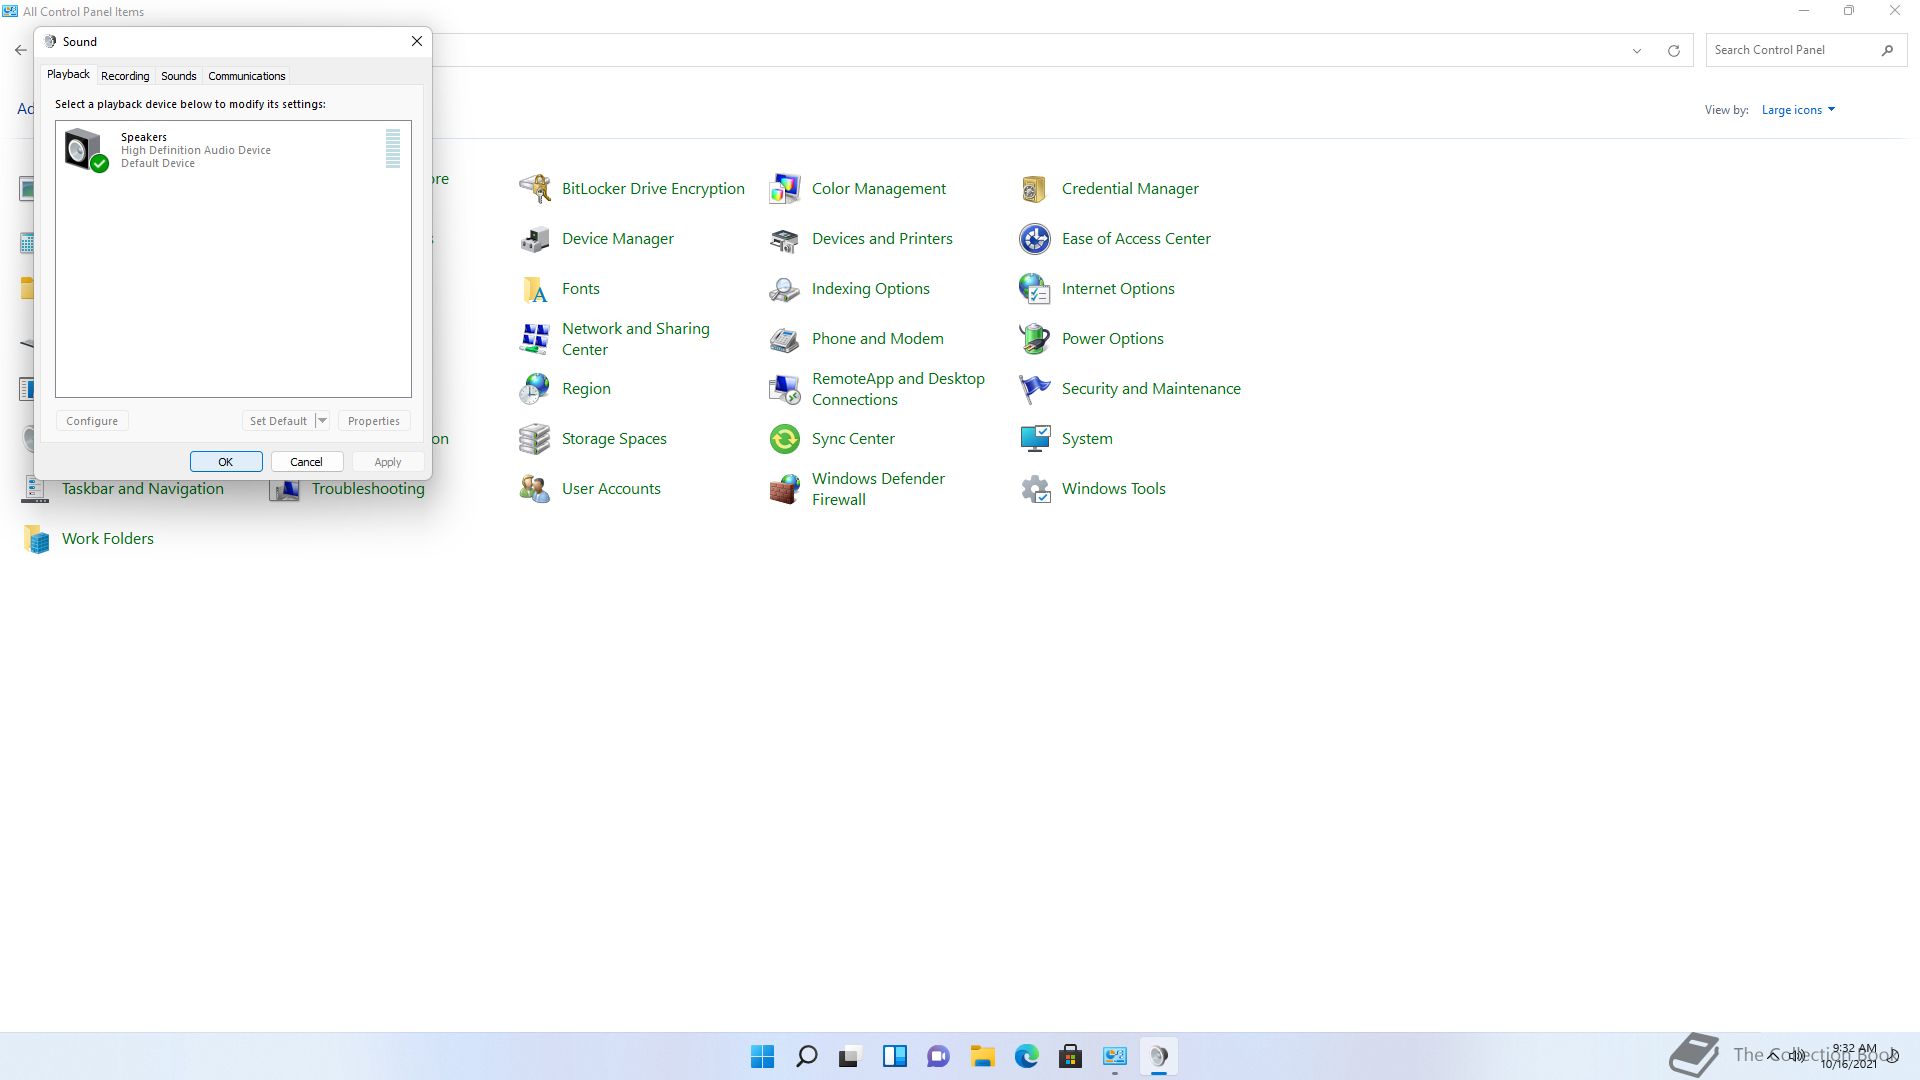
Task: Confirm the Sound dialog with OK
Action: coord(226,462)
